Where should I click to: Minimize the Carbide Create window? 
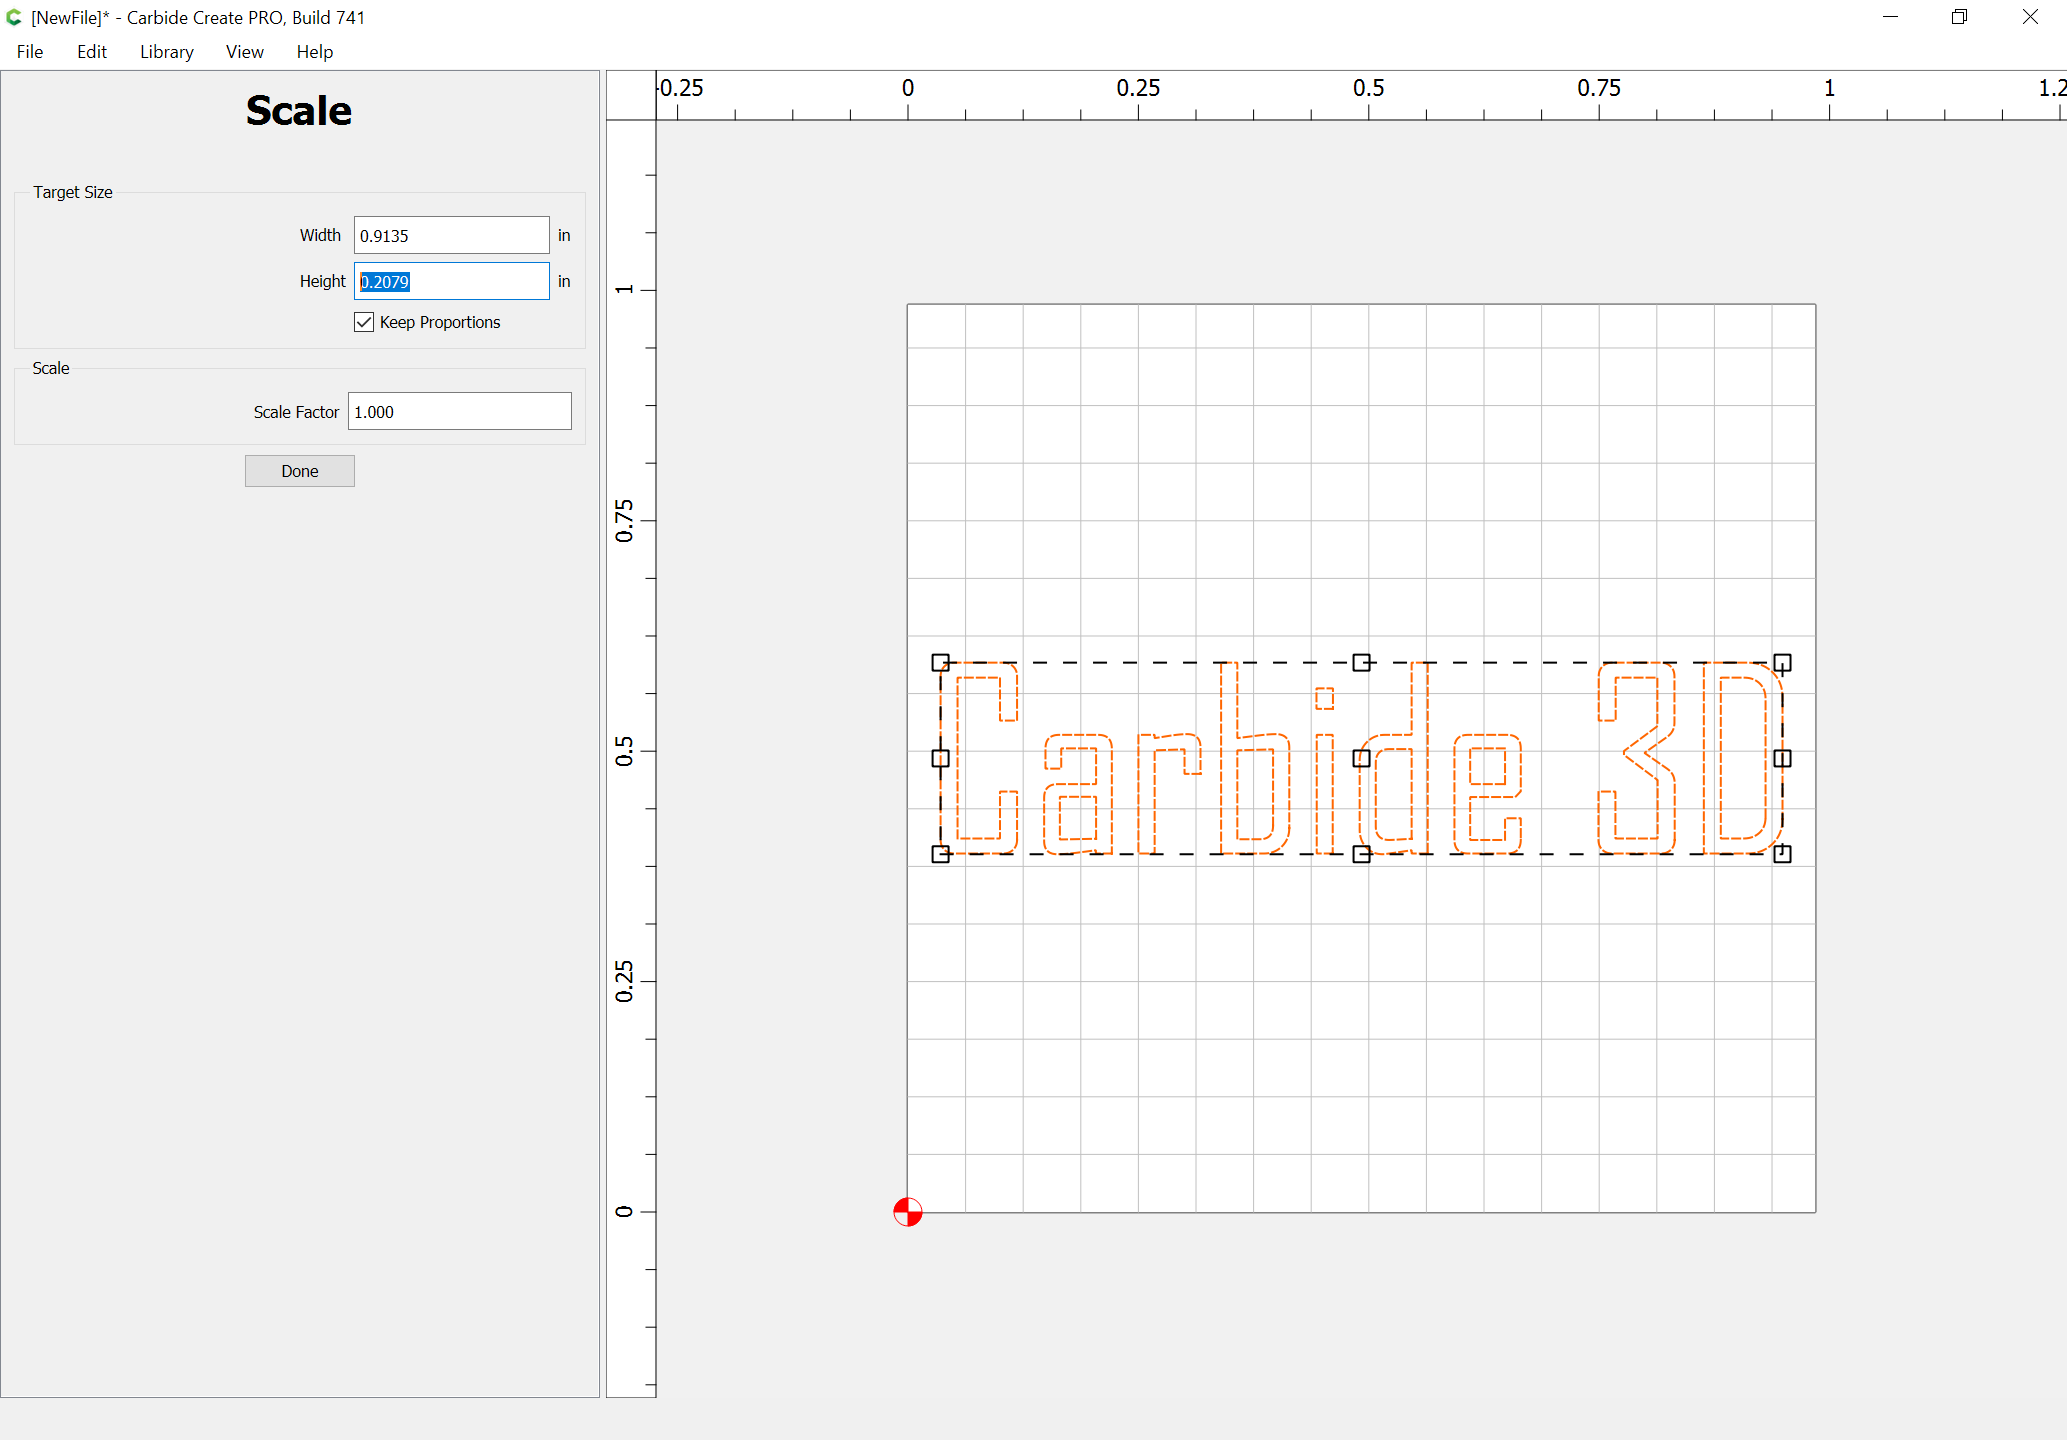pyautogui.click(x=1890, y=17)
